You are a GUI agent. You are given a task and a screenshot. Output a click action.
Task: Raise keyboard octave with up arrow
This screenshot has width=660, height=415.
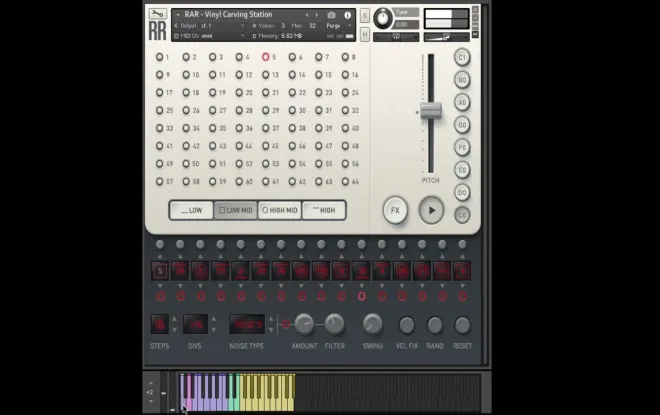(151, 383)
